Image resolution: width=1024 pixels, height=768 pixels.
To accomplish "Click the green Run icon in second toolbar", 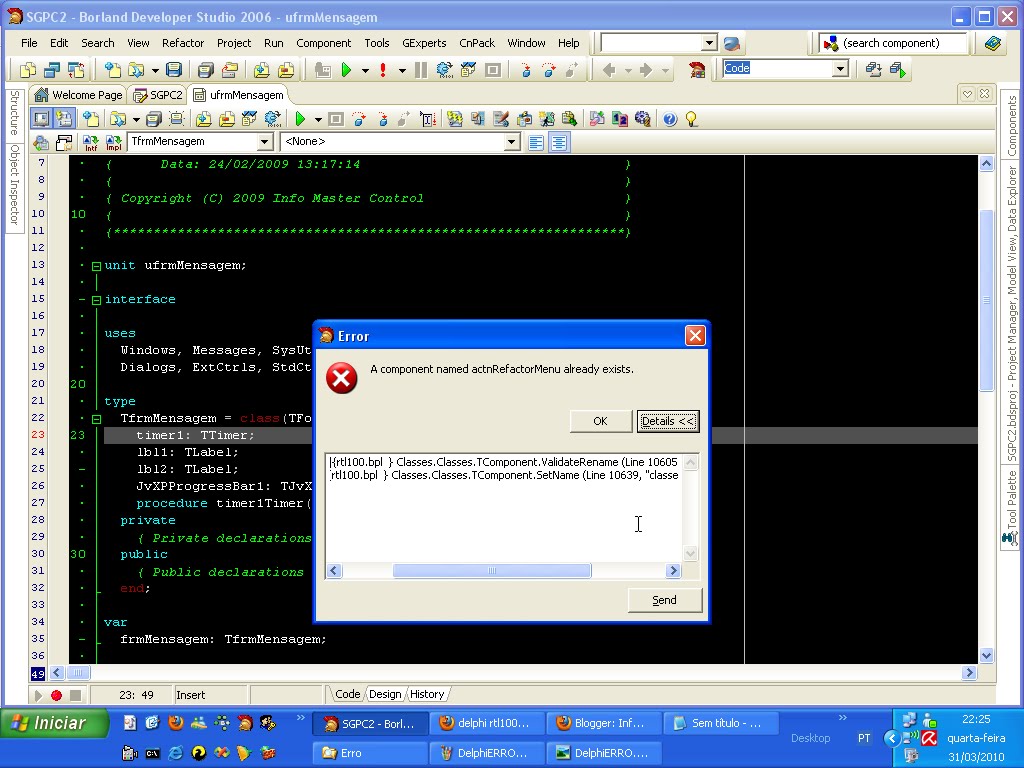I will [x=300, y=119].
